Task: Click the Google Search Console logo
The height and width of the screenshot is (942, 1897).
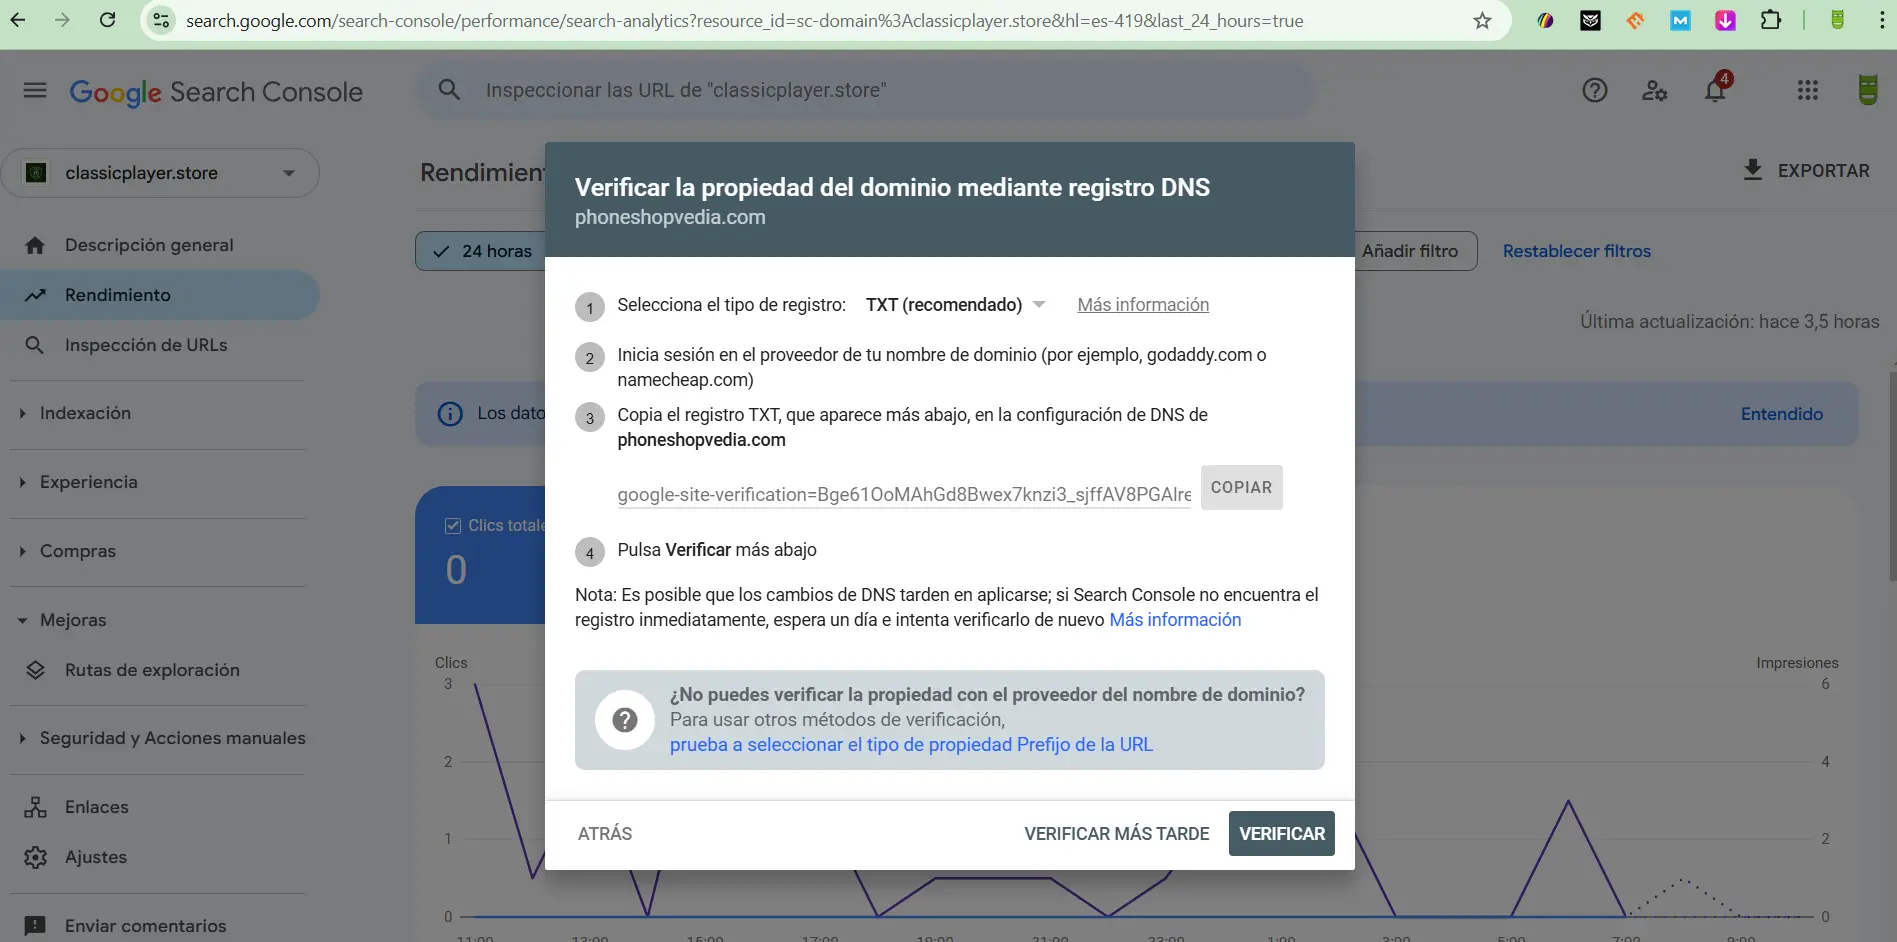Action: (216, 92)
